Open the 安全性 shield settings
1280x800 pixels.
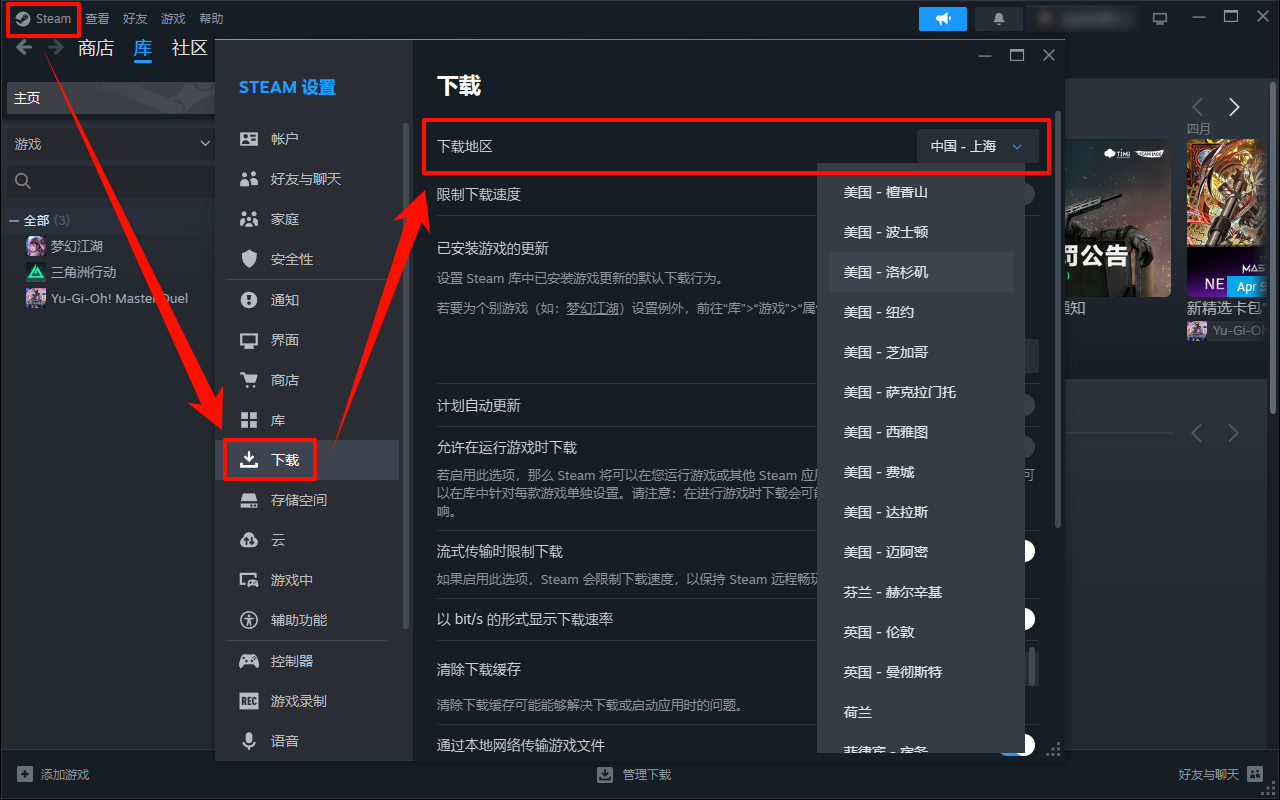click(307, 259)
